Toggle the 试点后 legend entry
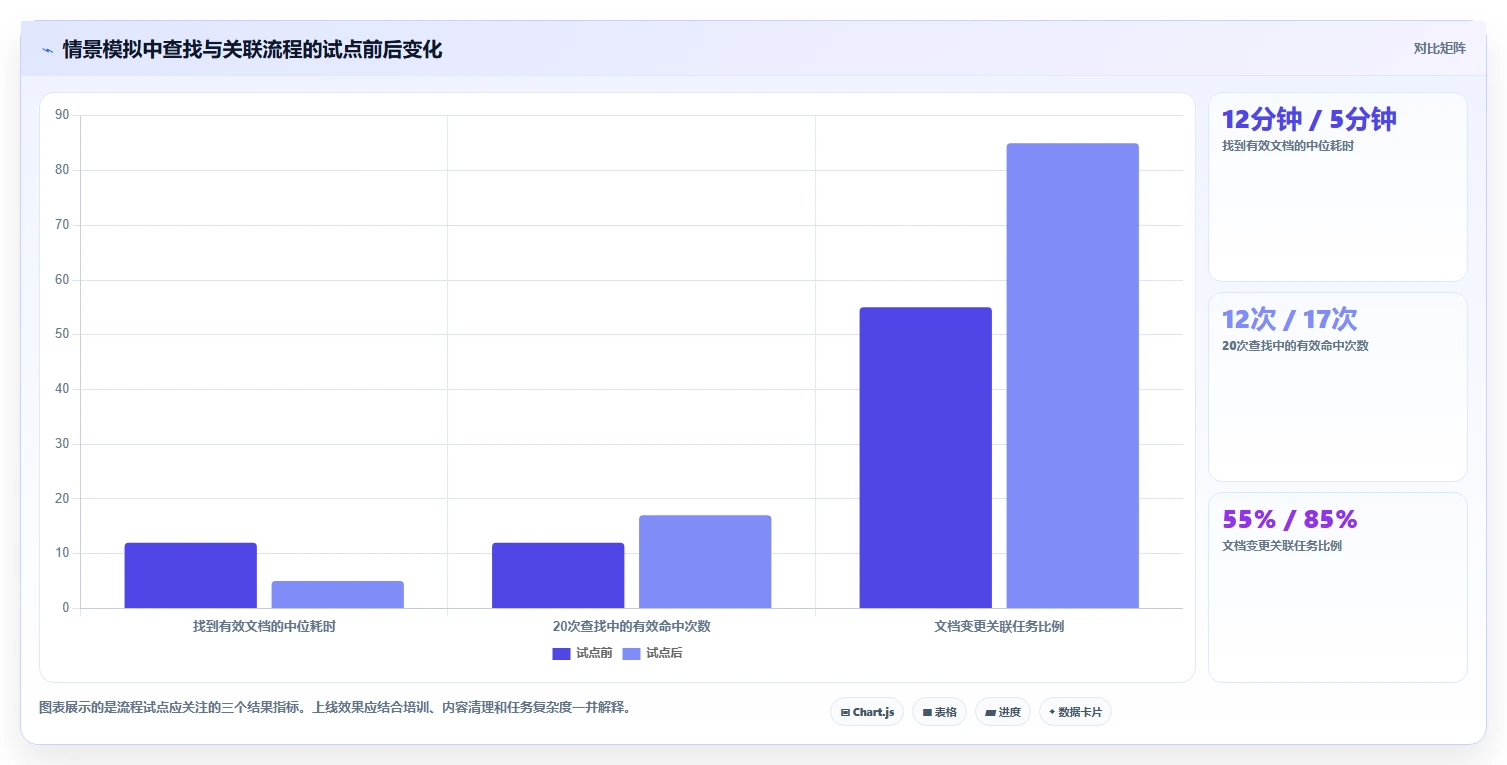Image resolution: width=1507 pixels, height=765 pixels. coord(652,653)
